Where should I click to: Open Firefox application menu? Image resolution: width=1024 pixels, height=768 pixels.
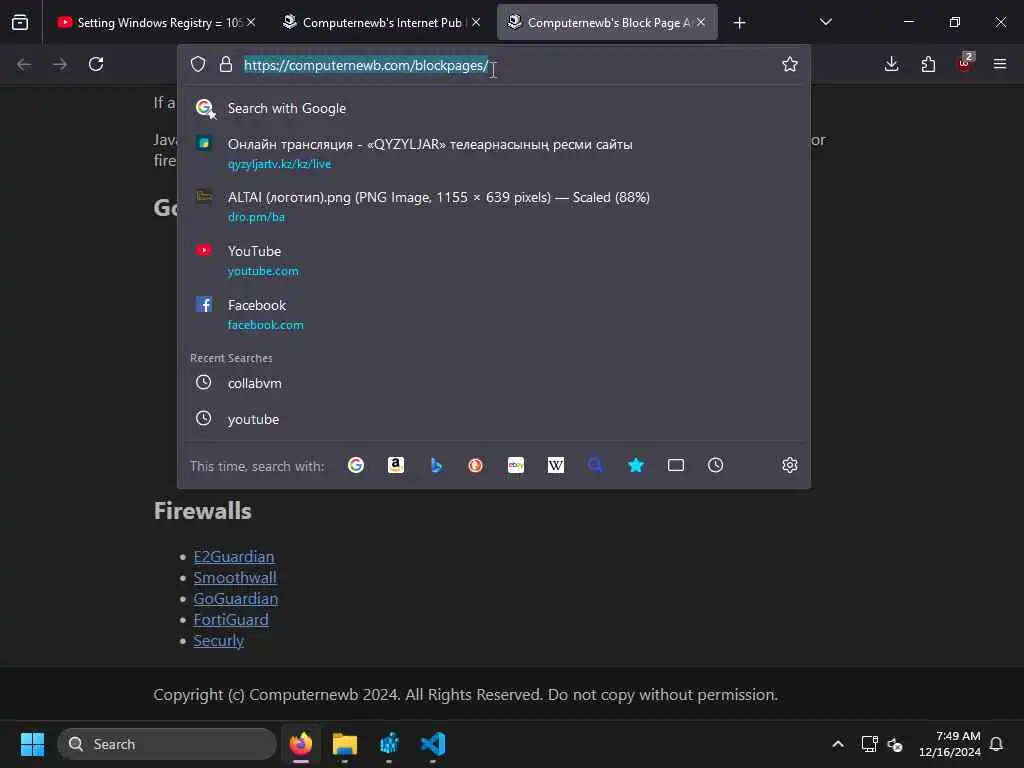[x=1000, y=64]
